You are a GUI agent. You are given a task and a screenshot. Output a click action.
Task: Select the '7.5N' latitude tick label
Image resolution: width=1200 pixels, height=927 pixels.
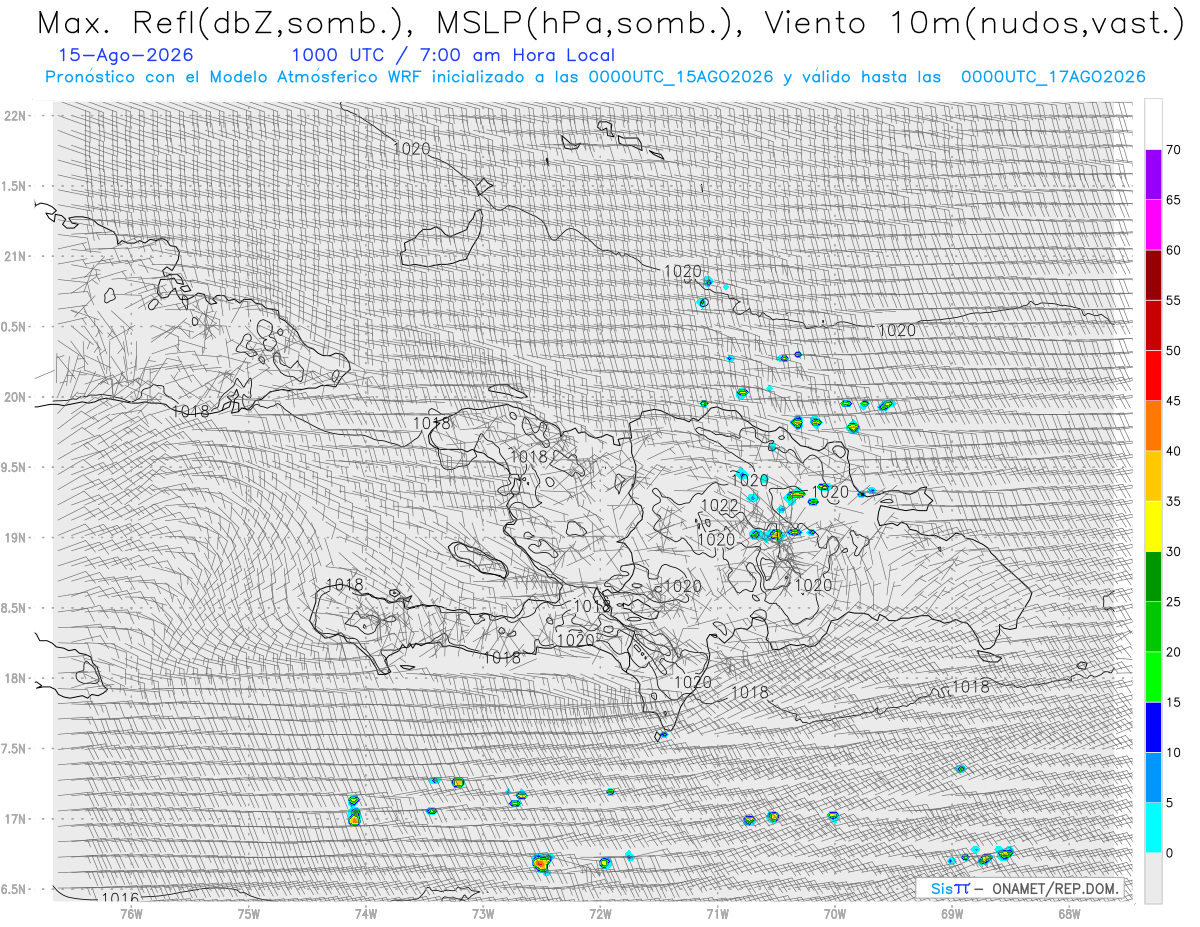coord(15,748)
